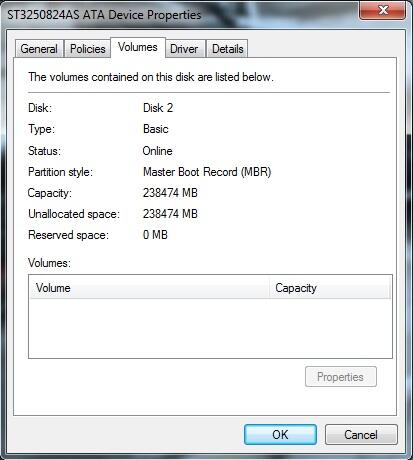Click the Capacity column header
413x460 pixels.
[329, 288]
